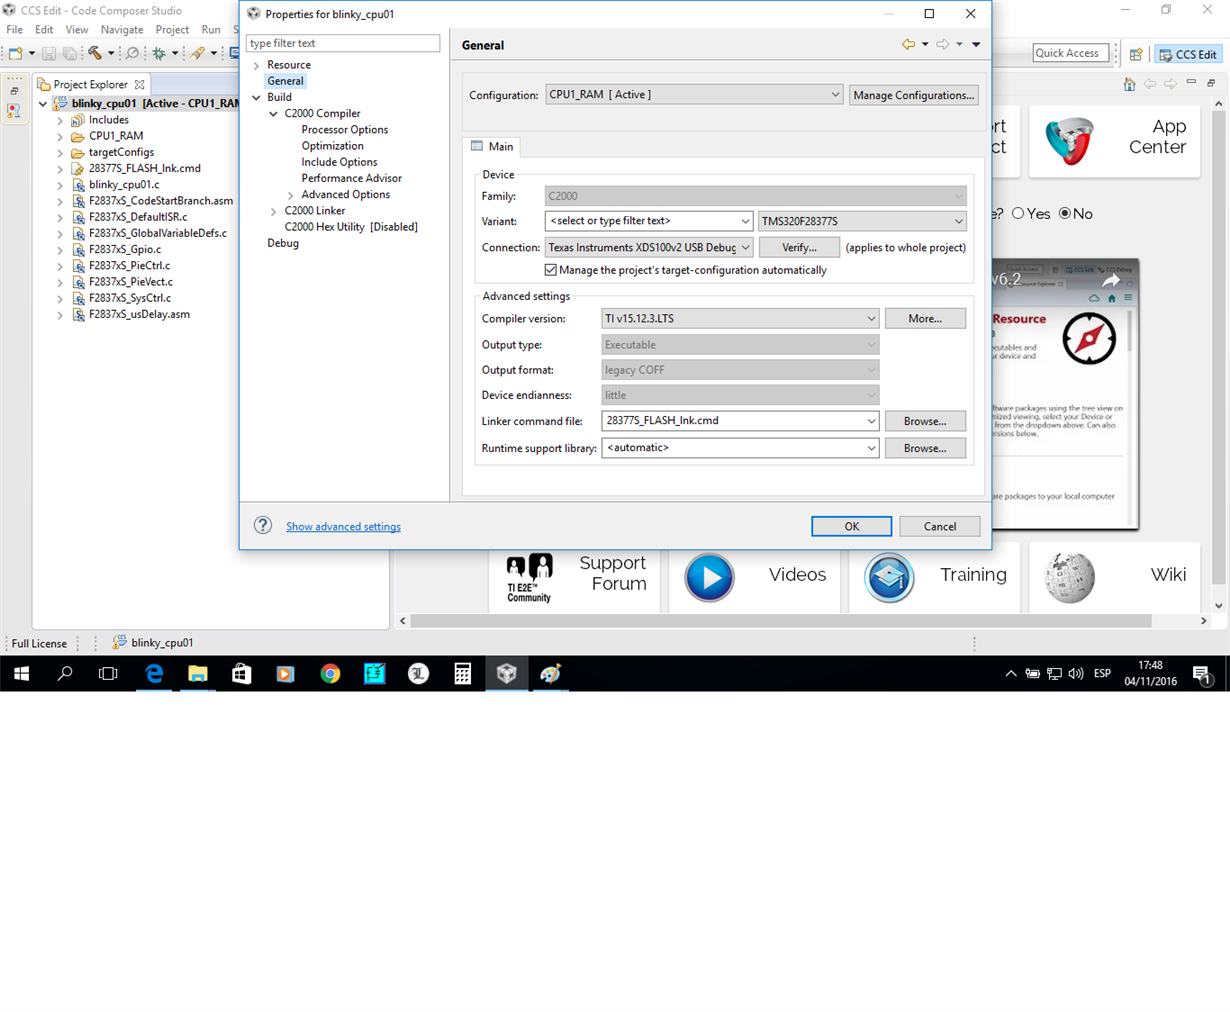Viewport: 1230px width, 1012px height.
Task: Click the back arrow in properties dialog
Action: coord(908,44)
